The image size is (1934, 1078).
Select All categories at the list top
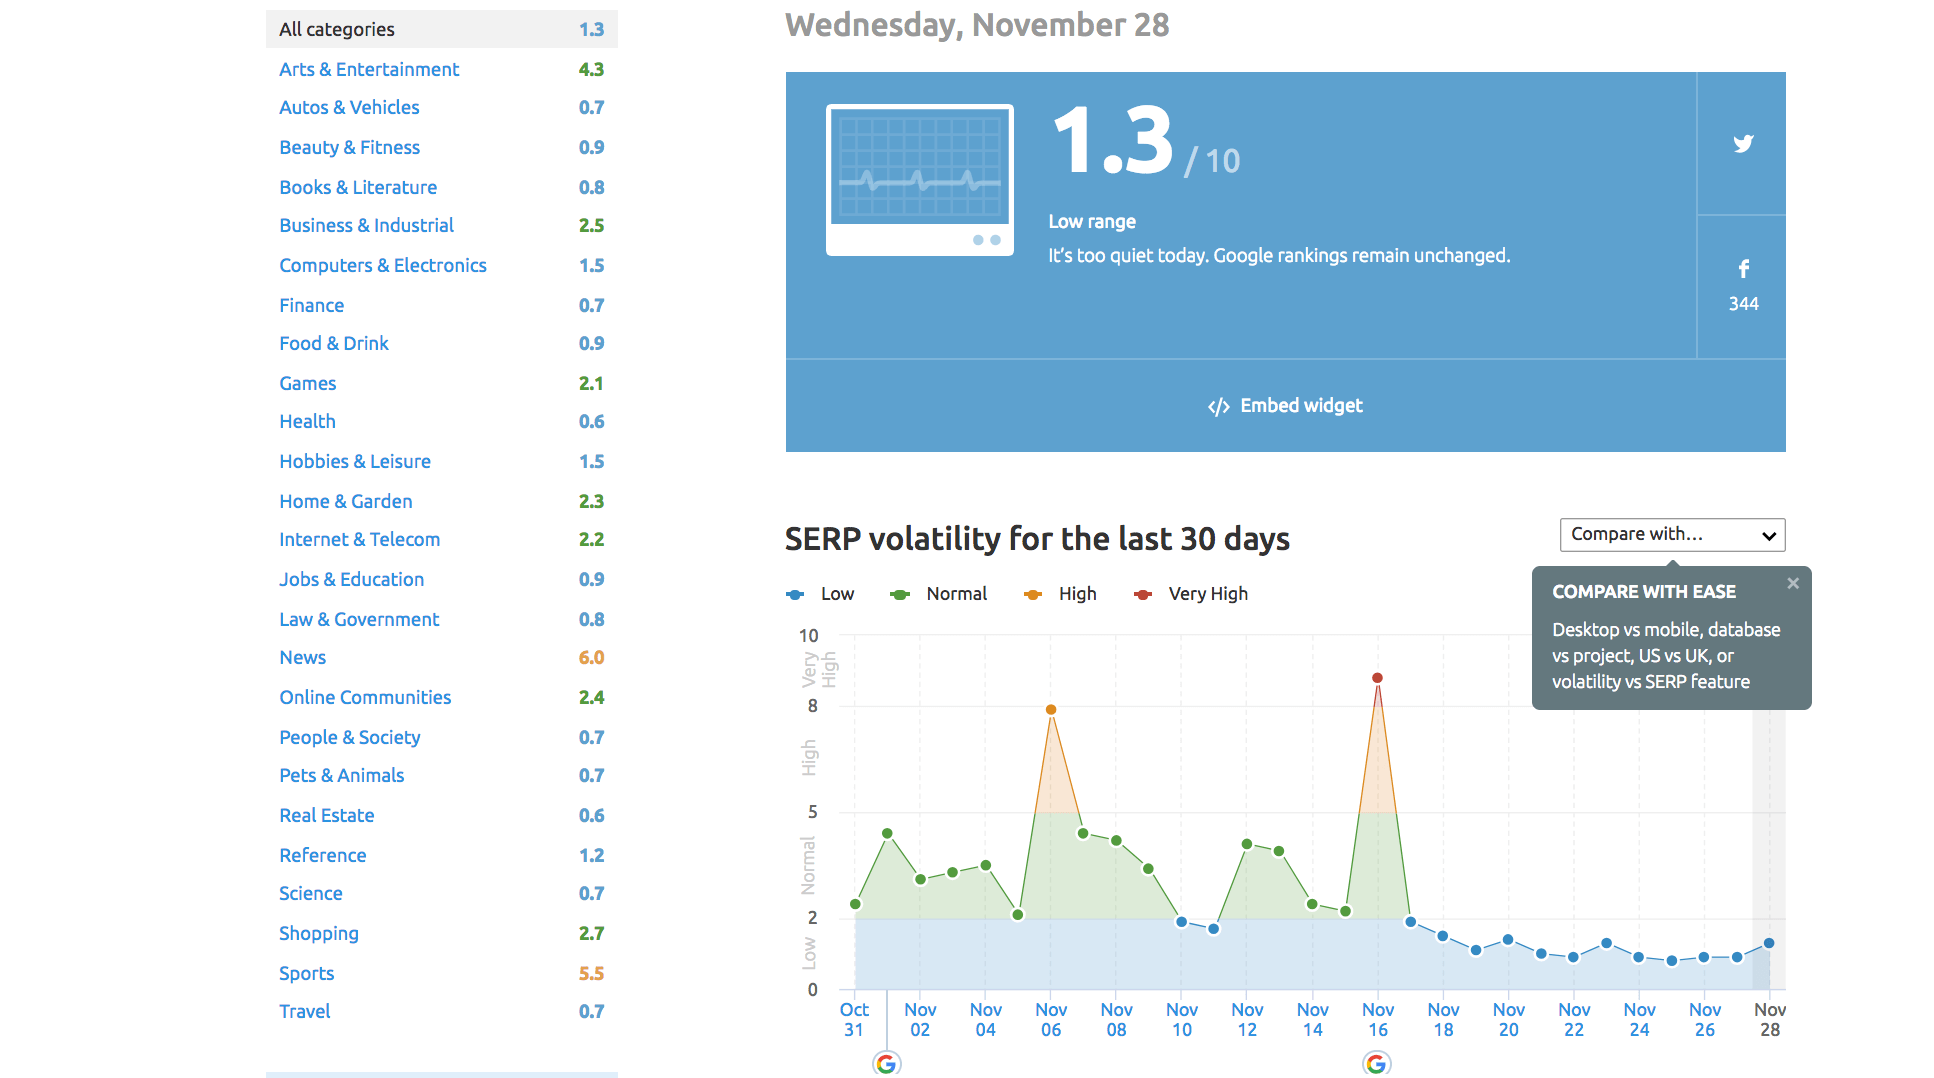click(335, 29)
